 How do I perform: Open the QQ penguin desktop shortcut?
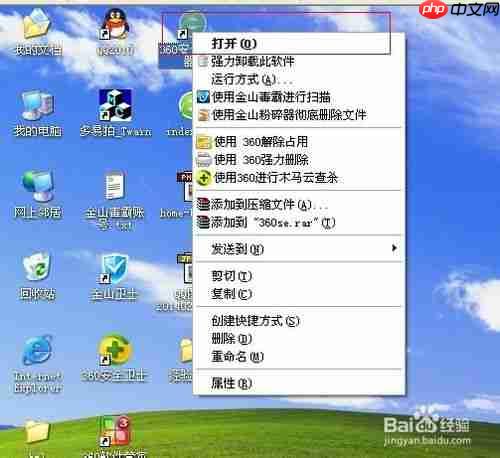[x=115, y=24]
